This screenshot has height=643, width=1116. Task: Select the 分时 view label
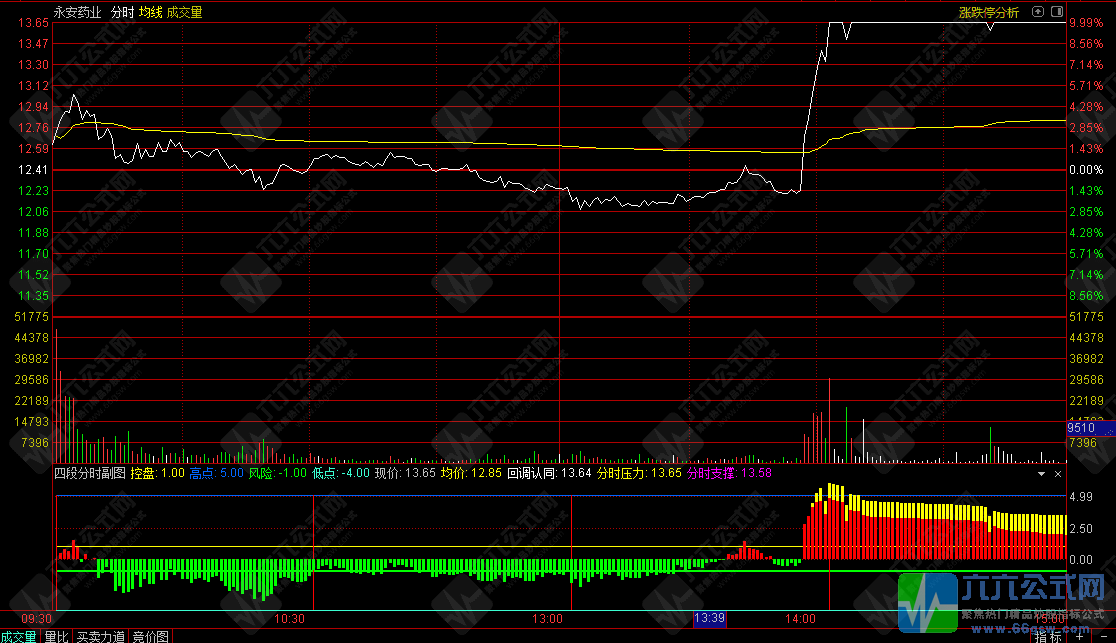pos(121,13)
